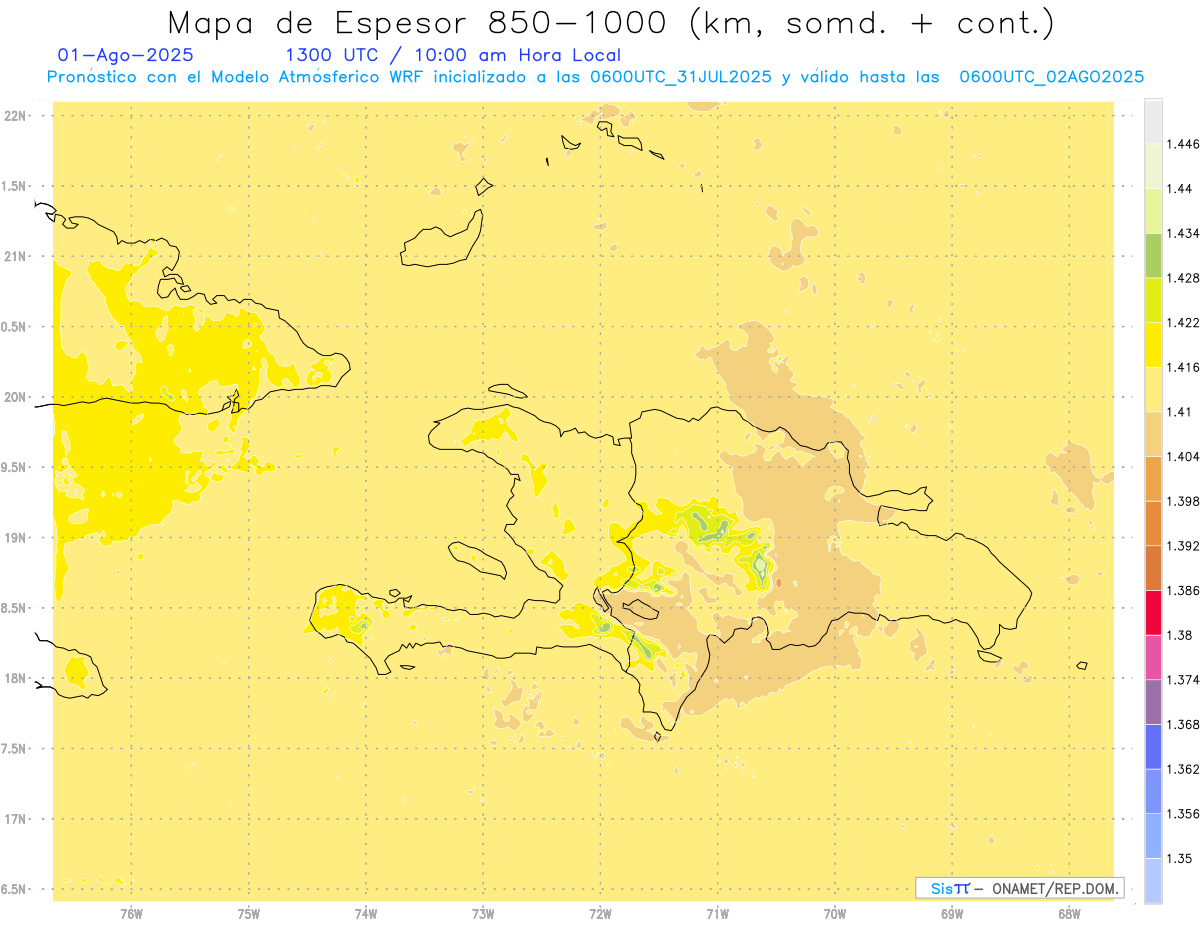Click the "73W" longitude label
Image resolution: width=1200 pixels, height=927 pixels.
click(483, 913)
